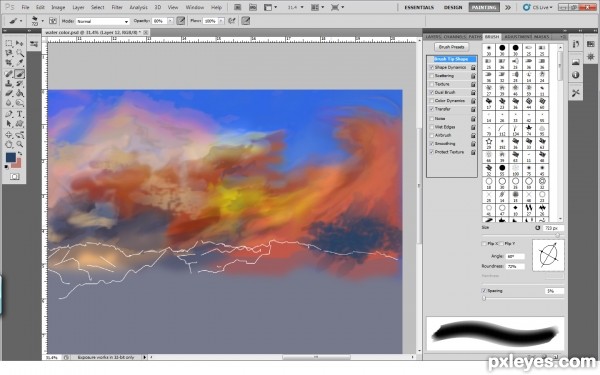
Task: Select the Hand tool
Action: (9, 144)
